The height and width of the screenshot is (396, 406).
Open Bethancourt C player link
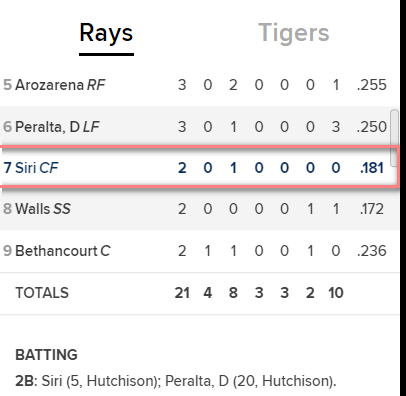[x=63, y=251]
